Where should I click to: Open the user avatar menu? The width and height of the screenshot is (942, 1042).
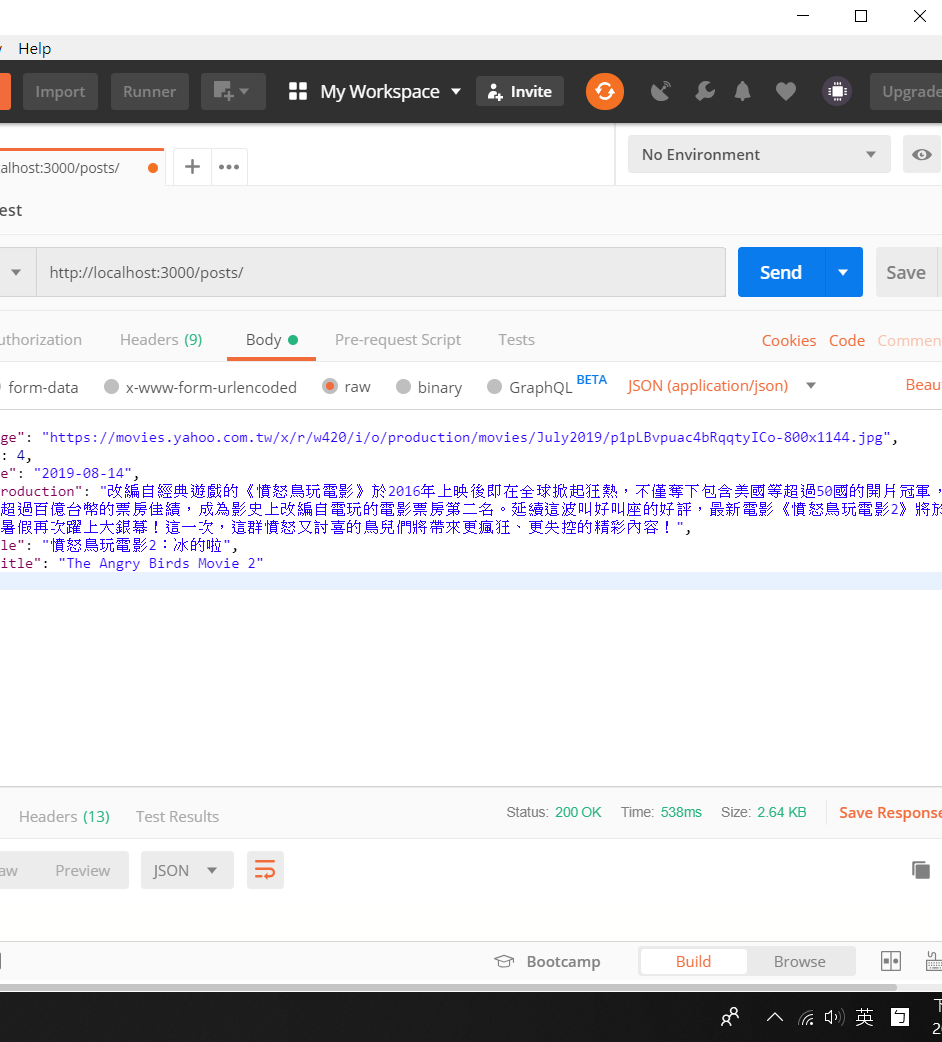click(x=836, y=91)
